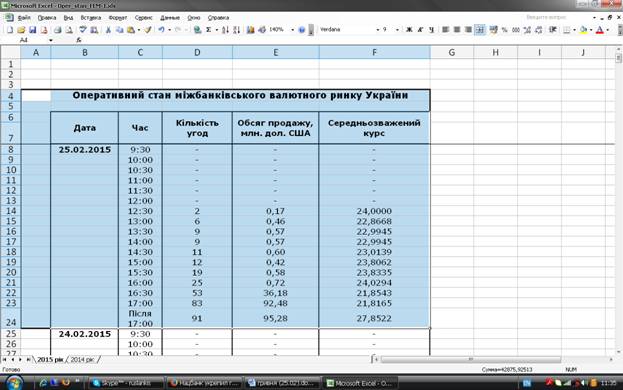Viewport: 623px width, 390px height.
Task: Open the undo history dropdown arrow
Action: [x=169, y=30]
